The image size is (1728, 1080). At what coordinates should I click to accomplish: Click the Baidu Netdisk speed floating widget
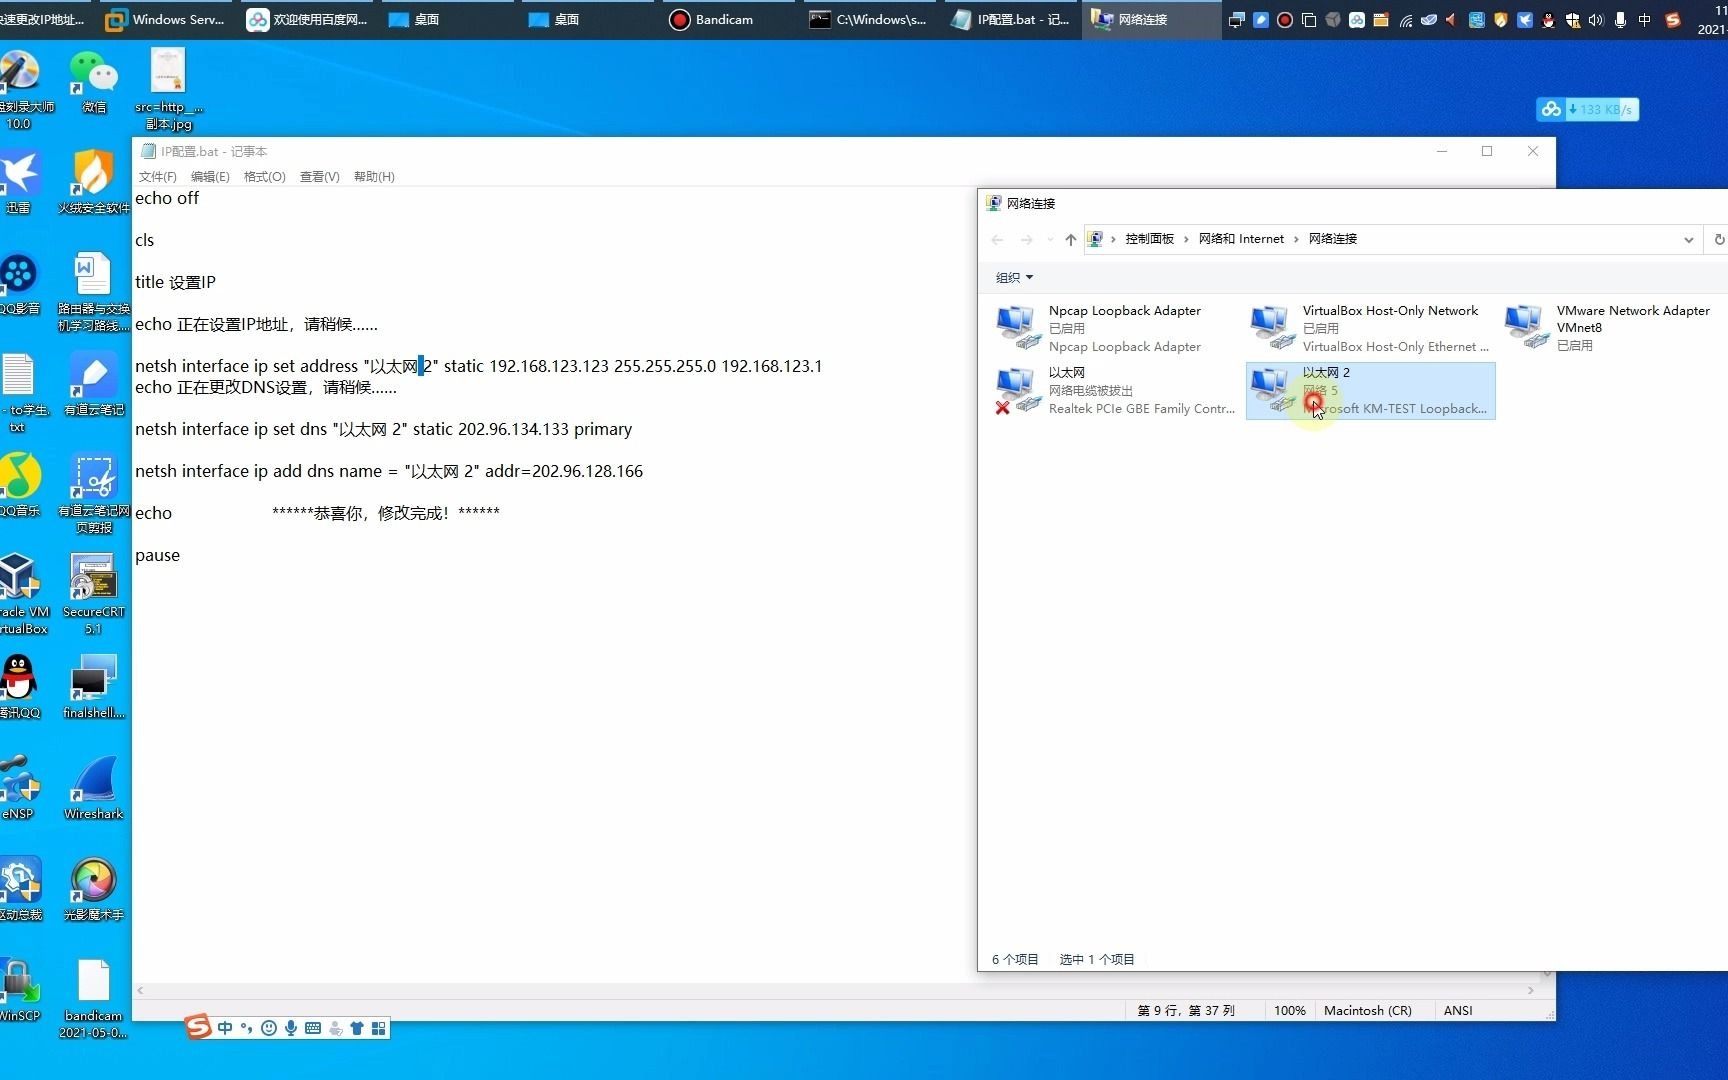pos(1587,109)
